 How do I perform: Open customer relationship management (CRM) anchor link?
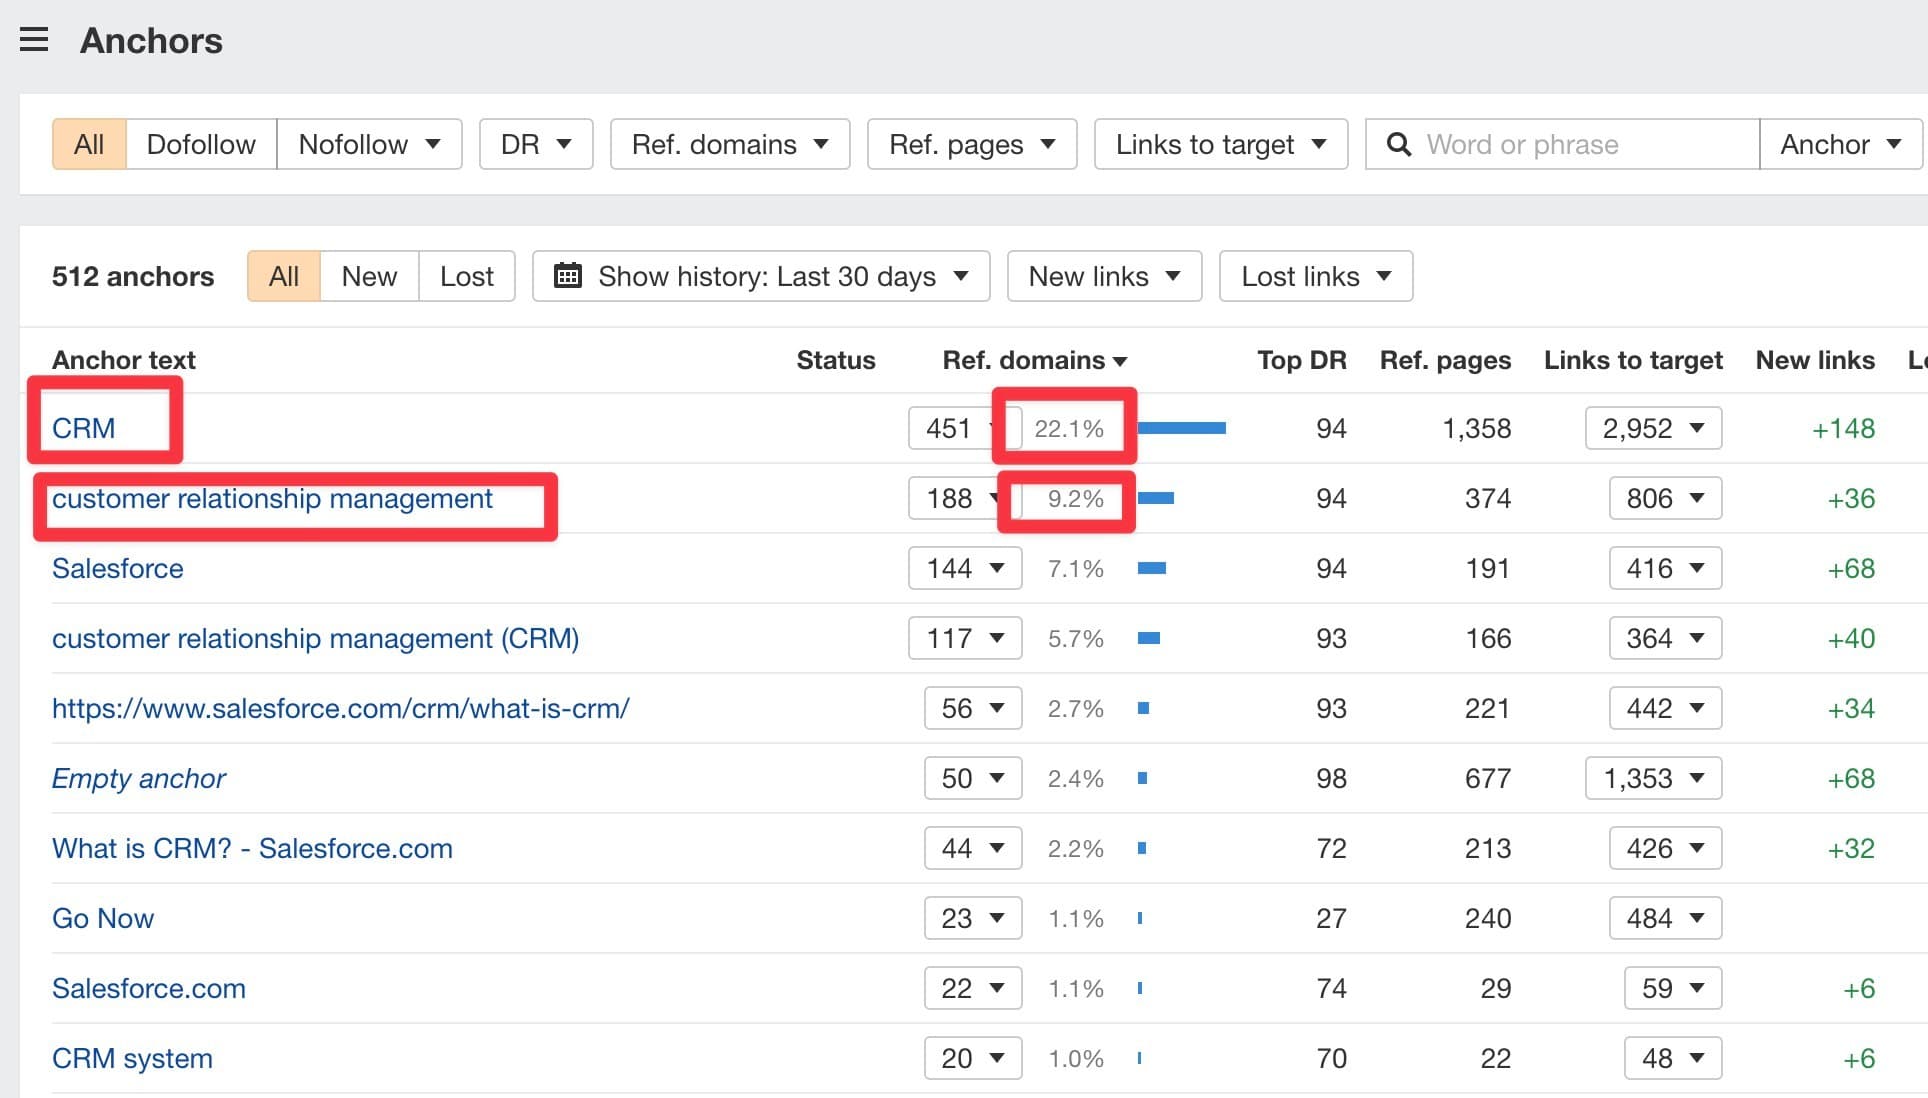(316, 638)
